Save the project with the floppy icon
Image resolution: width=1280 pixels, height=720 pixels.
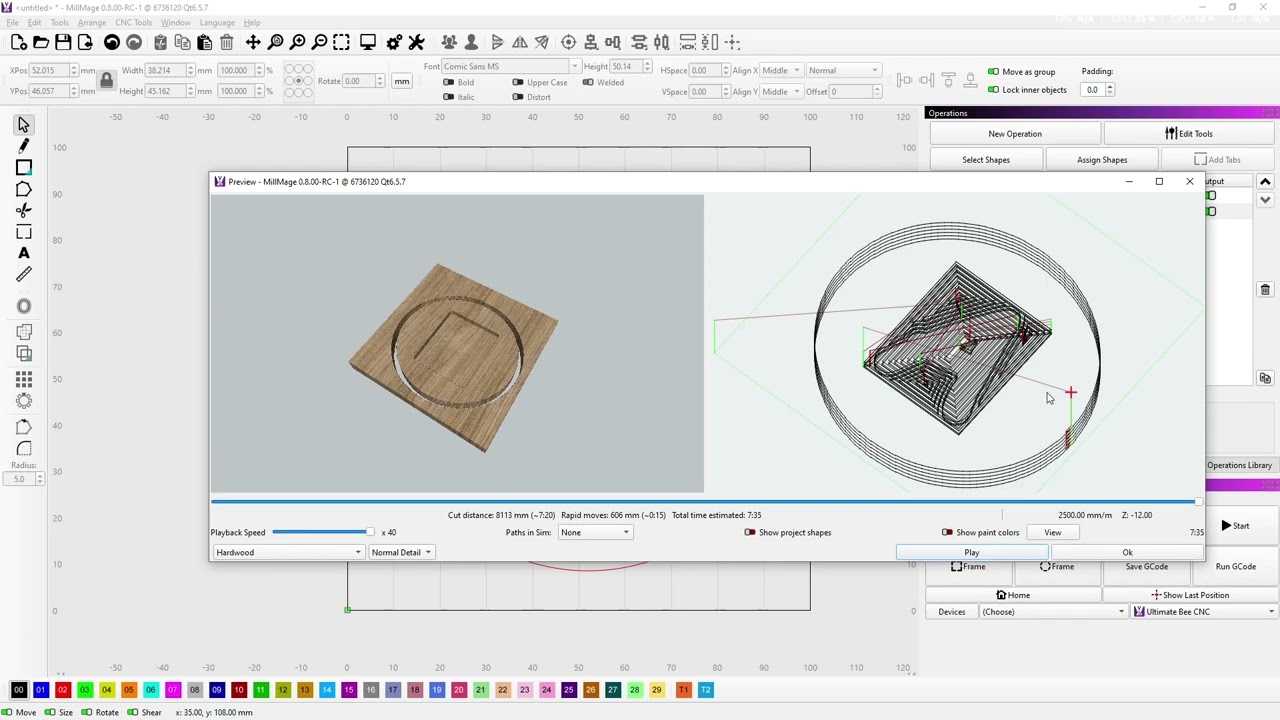click(x=63, y=42)
